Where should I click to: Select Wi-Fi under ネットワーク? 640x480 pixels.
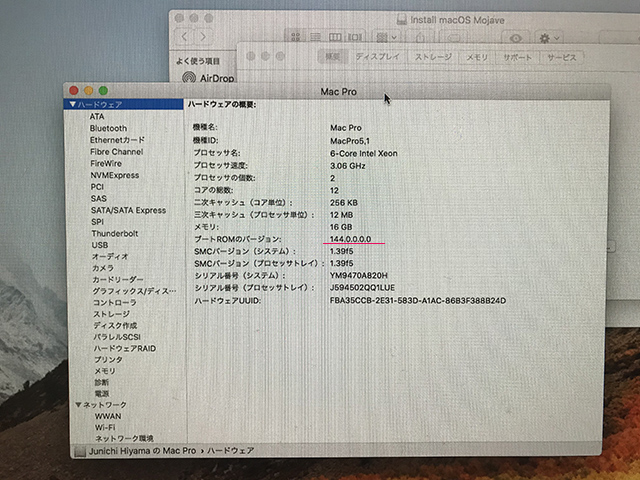[105, 427]
